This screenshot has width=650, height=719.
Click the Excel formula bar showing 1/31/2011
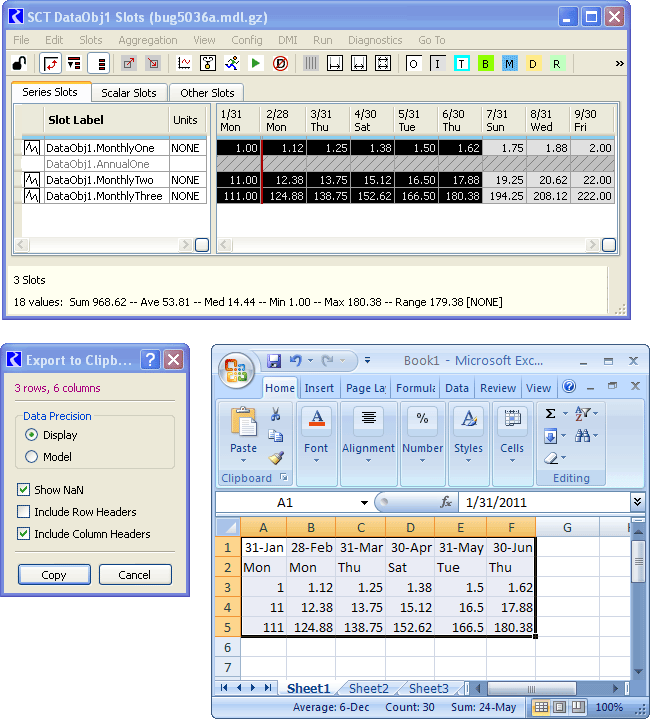[545, 503]
